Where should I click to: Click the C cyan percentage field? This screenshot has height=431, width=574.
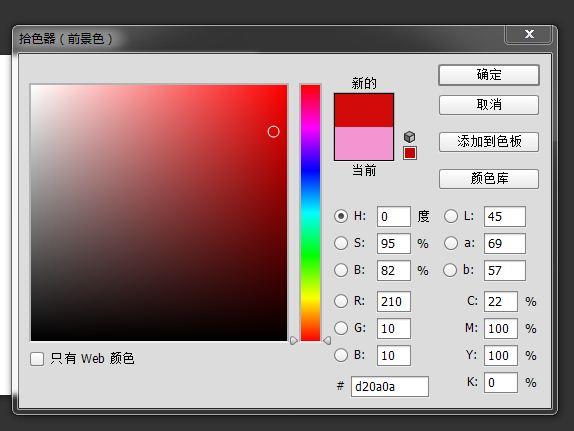pyautogui.click(x=500, y=301)
